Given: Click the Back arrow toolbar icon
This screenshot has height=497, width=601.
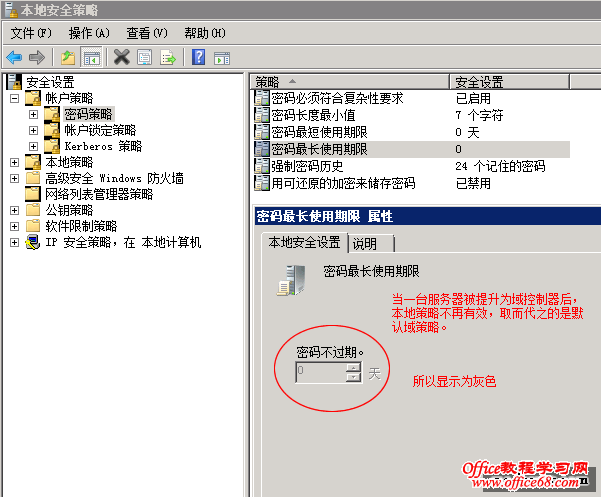Looking at the screenshot, I should 14,57.
